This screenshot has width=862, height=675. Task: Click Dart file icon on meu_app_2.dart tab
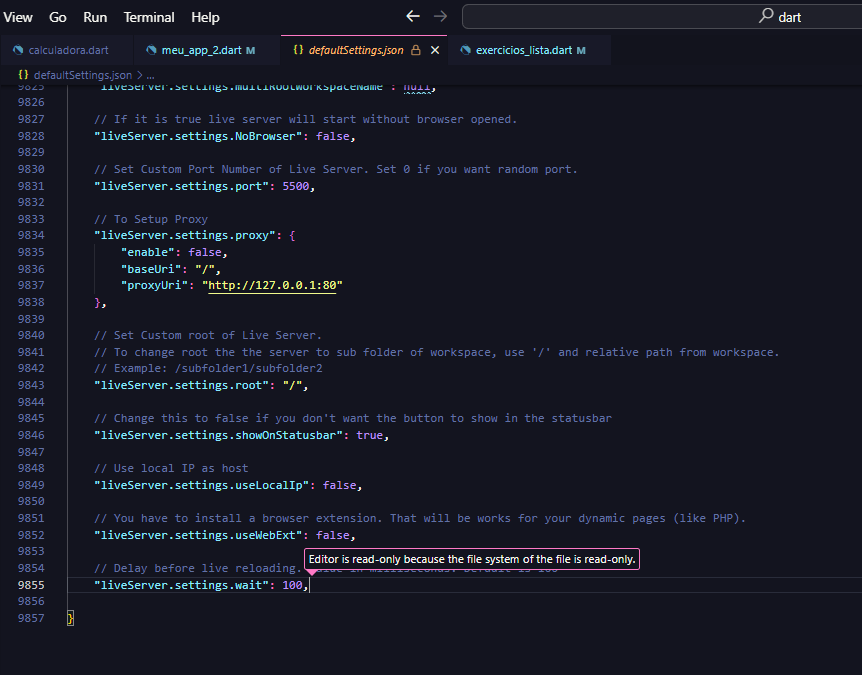151,50
